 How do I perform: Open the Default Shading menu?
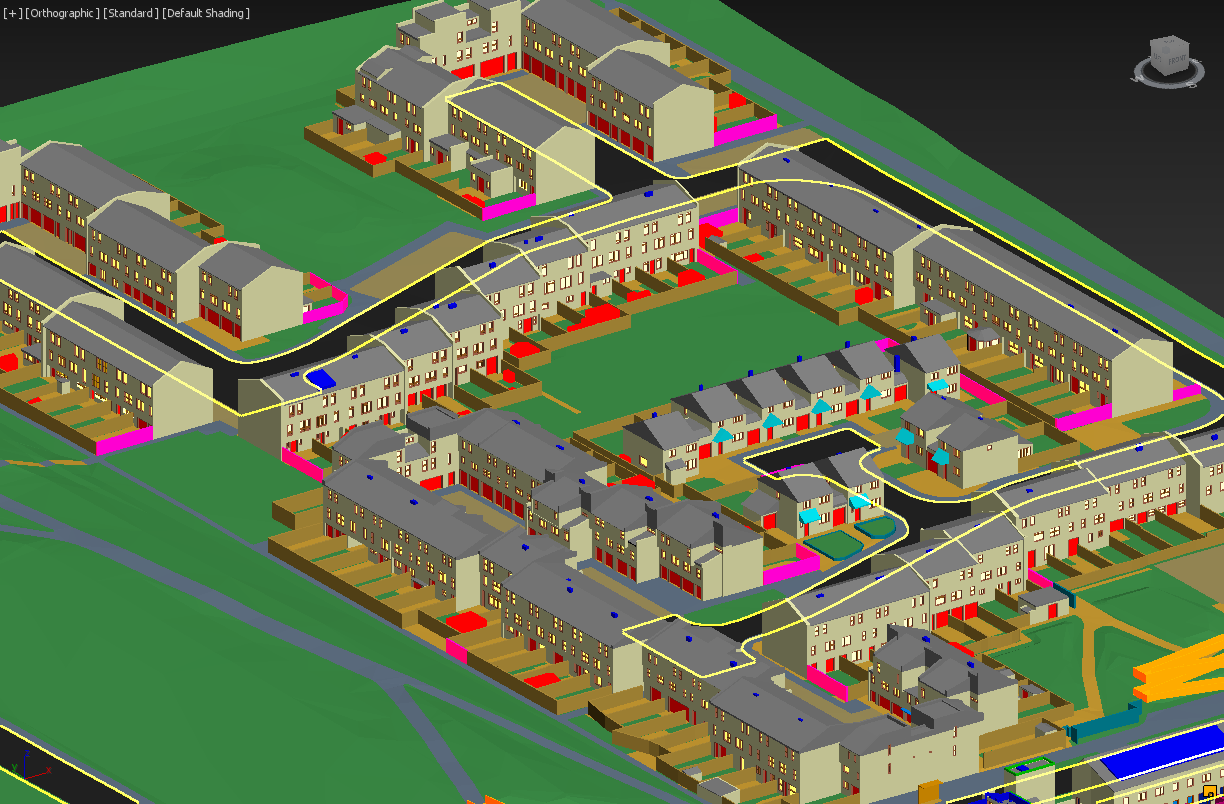pyautogui.click(x=206, y=13)
